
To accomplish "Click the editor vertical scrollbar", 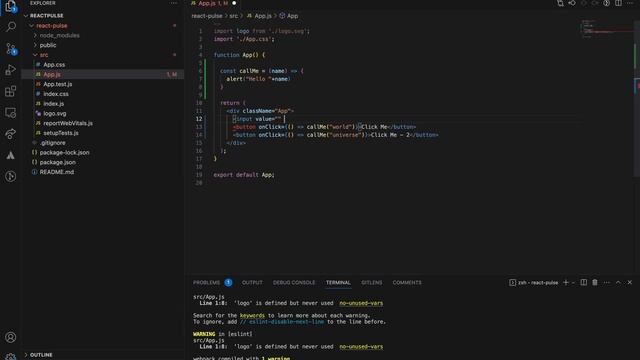I will click(x=637, y=98).
